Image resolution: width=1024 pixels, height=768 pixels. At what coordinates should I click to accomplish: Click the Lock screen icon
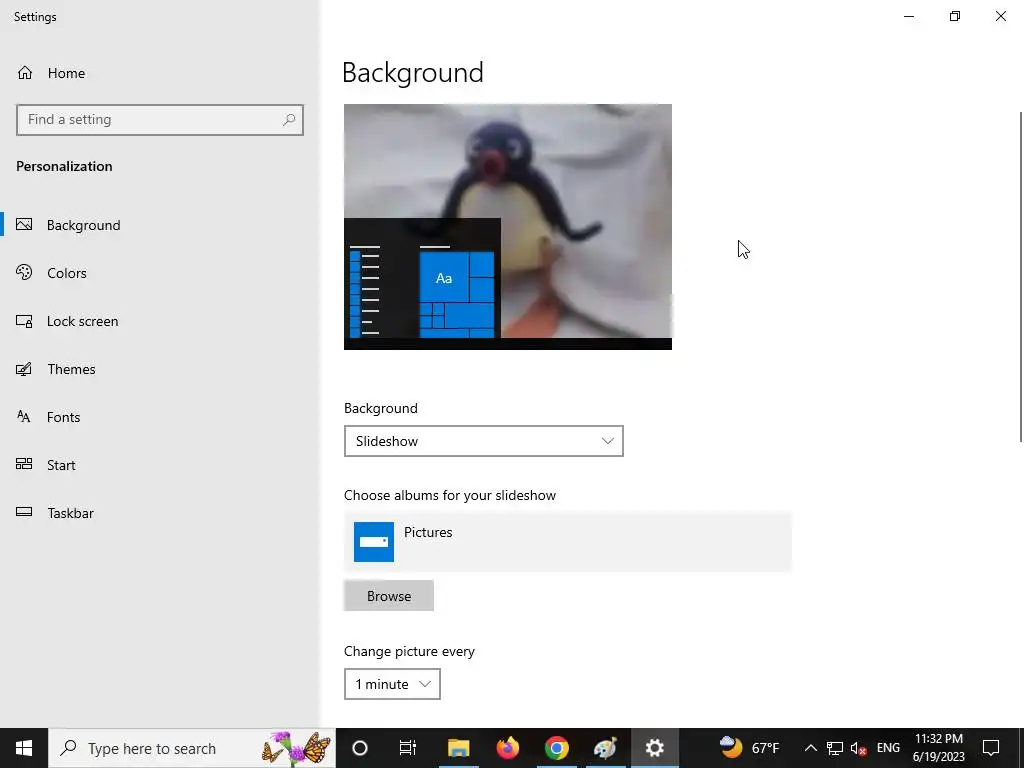tap(24, 321)
